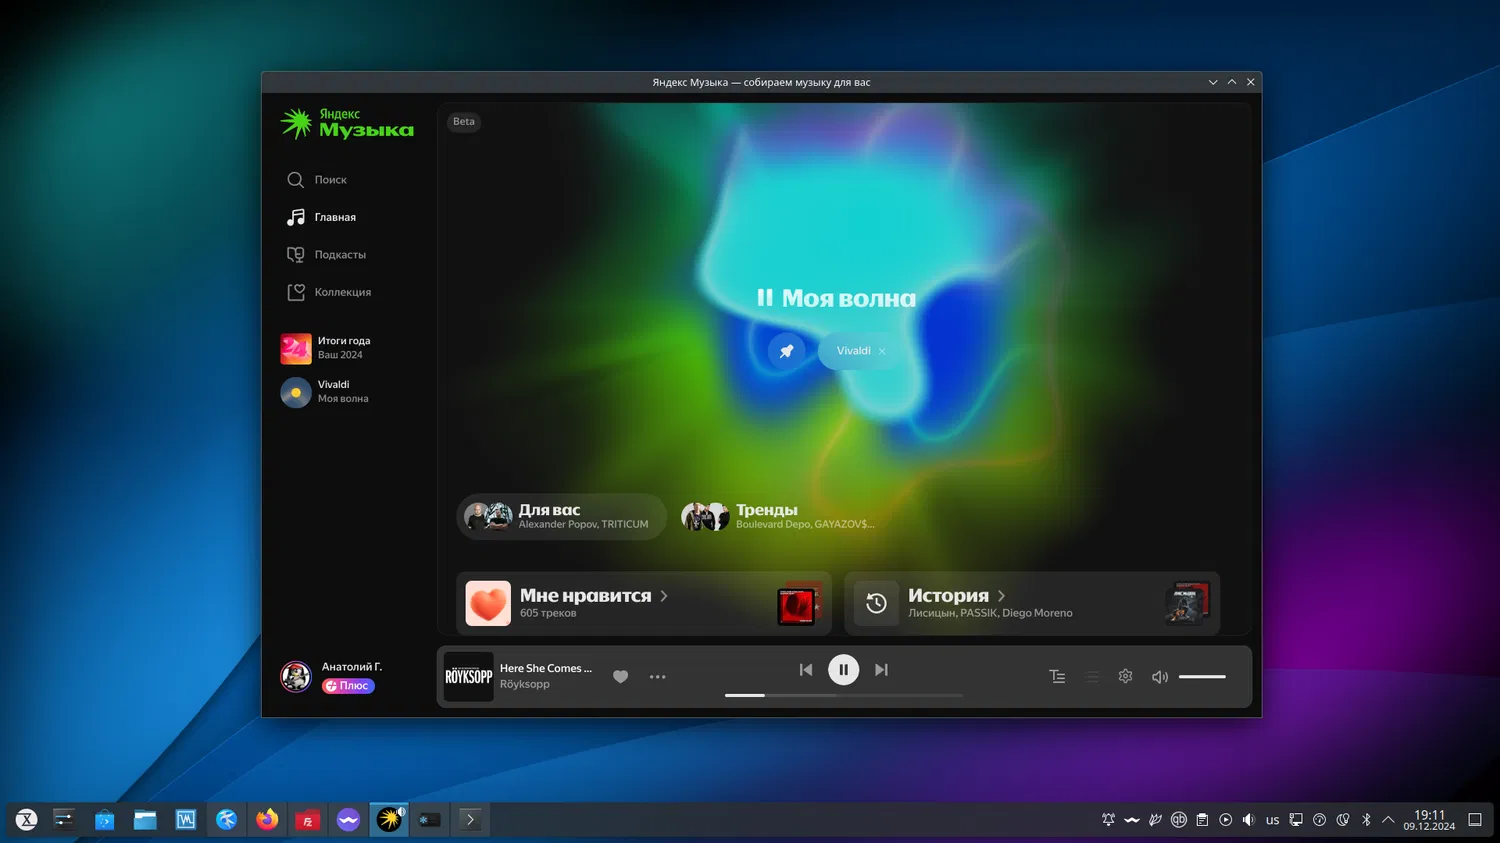Pin the Vivaldi wave with the pin icon
The image size is (1500, 843).
(x=786, y=350)
